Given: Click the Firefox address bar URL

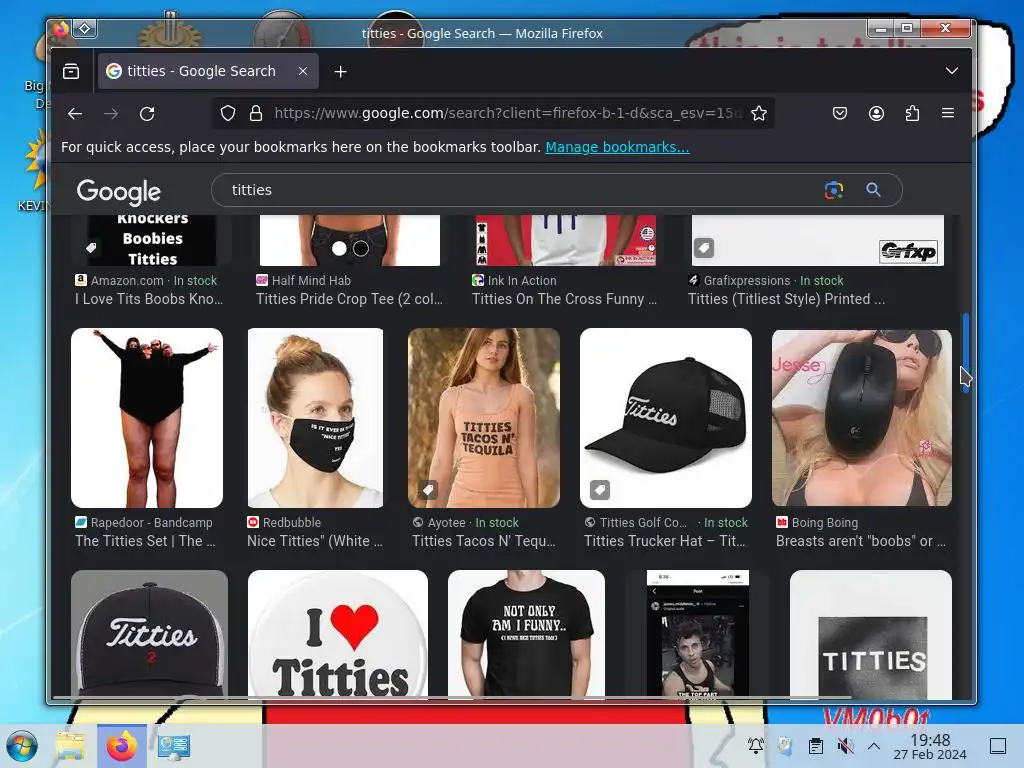Looking at the screenshot, I should pos(507,113).
